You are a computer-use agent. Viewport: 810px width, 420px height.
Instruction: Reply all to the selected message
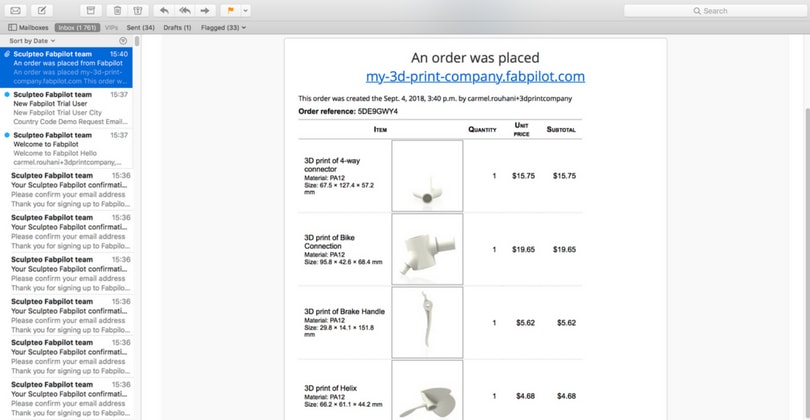(184, 10)
